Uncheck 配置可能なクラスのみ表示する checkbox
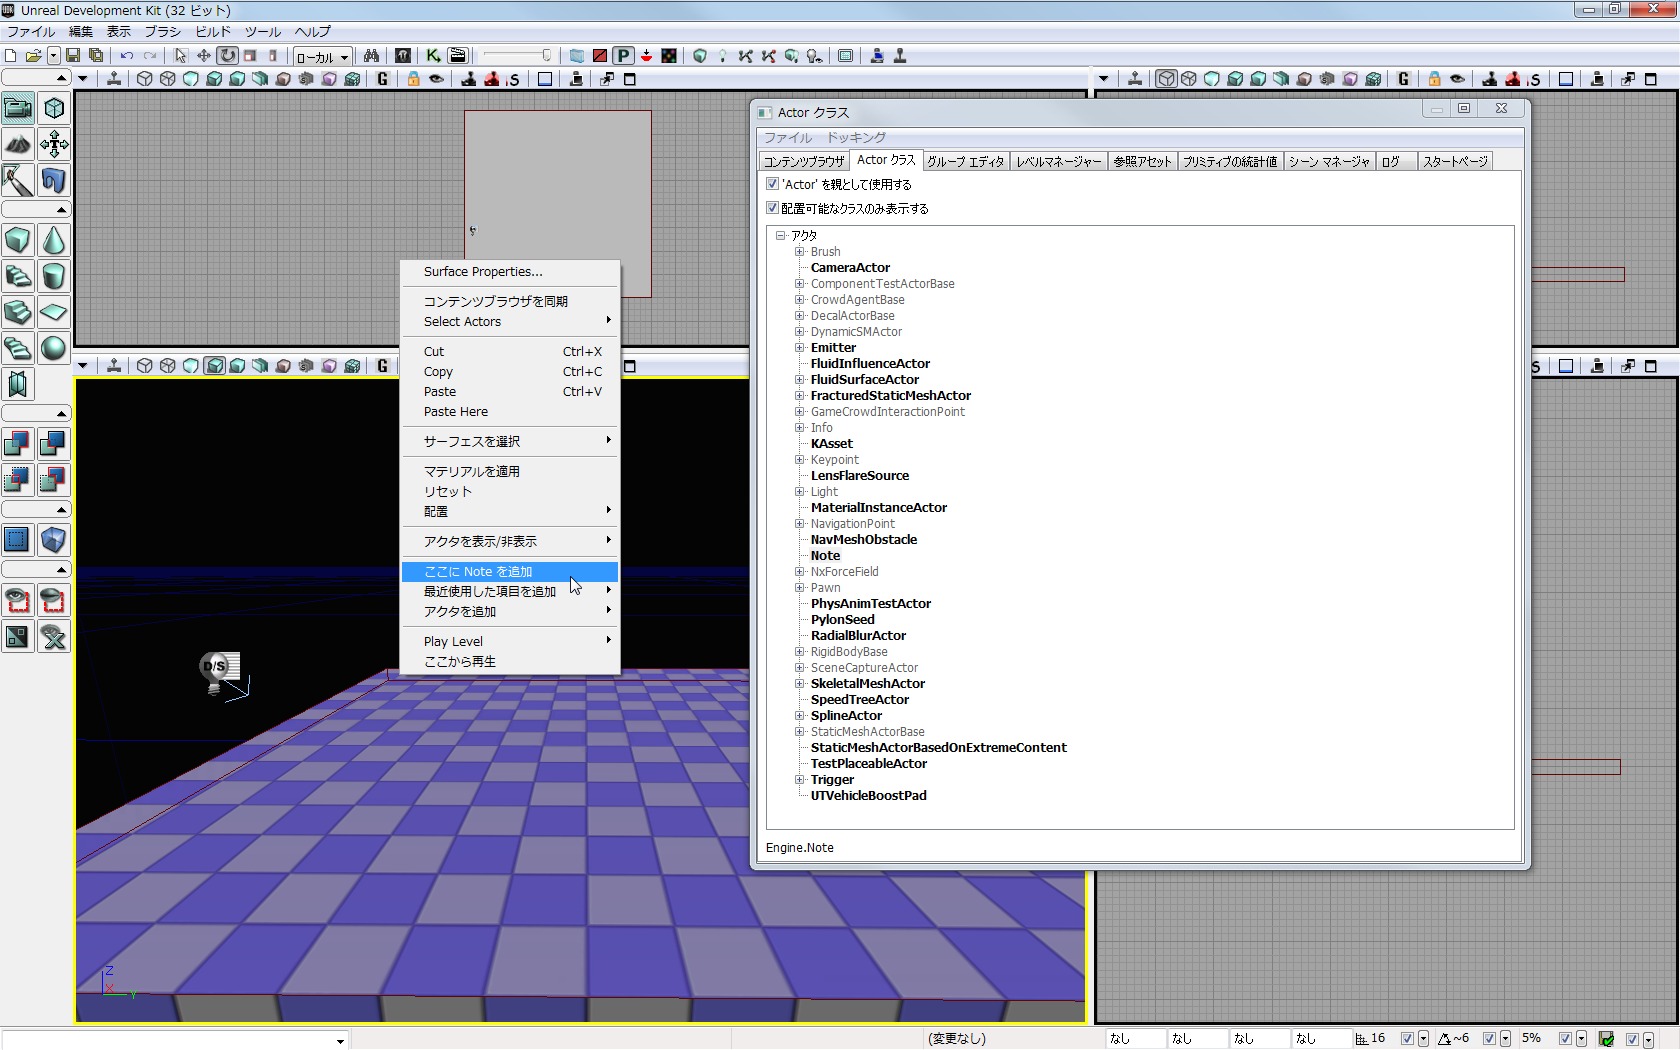This screenshot has height=1050, width=1680. point(772,208)
